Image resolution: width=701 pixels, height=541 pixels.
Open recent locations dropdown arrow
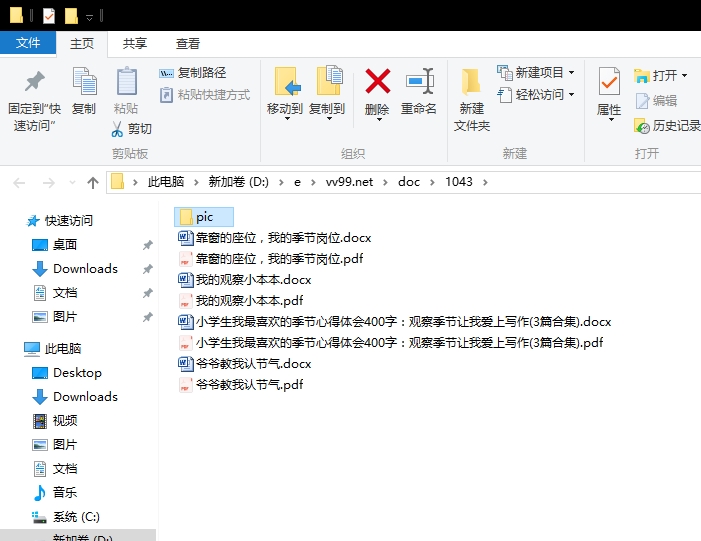(x=72, y=182)
